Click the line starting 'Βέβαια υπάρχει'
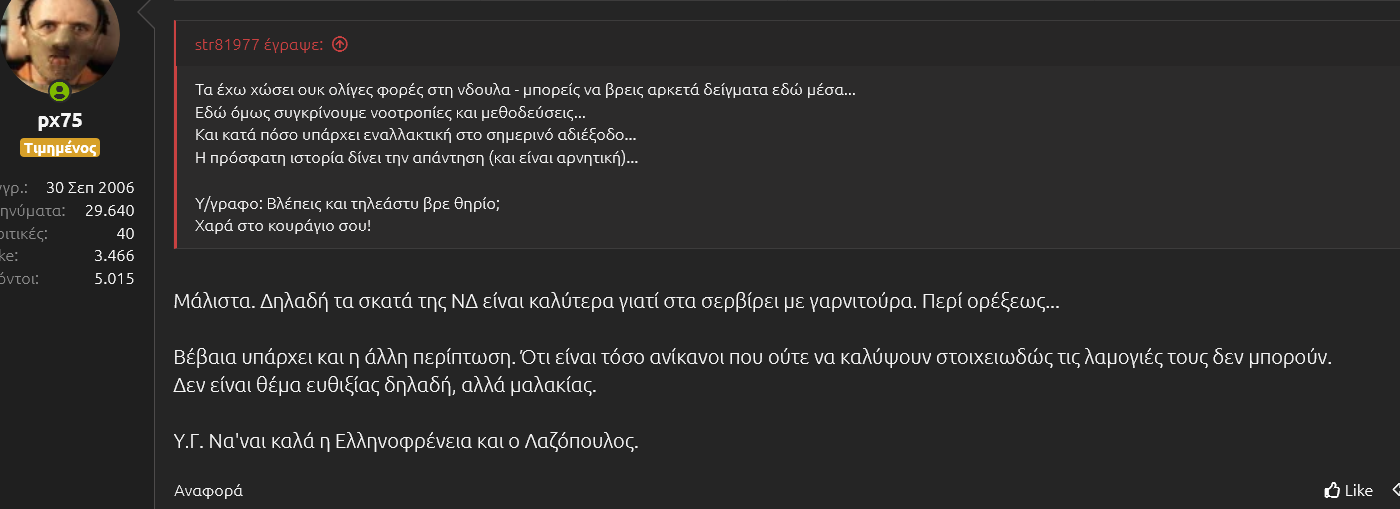Viewport: 1400px width, 509px height. tap(754, 357)
